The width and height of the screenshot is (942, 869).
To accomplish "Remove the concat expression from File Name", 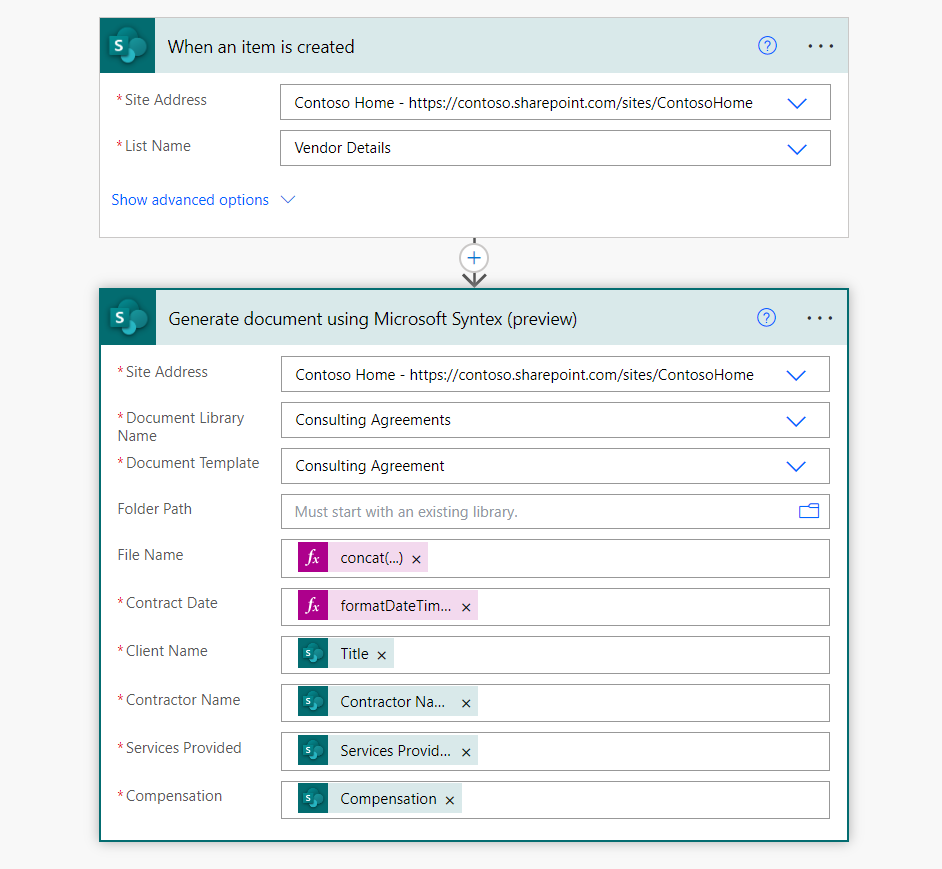I will (x=417, y=559).
